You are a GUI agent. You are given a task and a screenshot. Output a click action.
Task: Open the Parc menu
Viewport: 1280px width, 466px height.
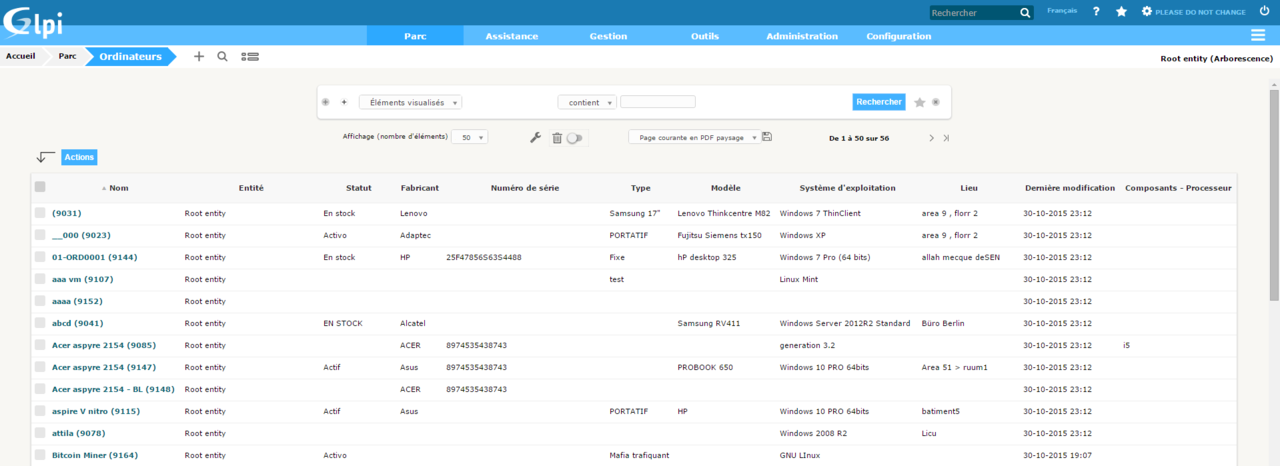(x=415, y=36)
